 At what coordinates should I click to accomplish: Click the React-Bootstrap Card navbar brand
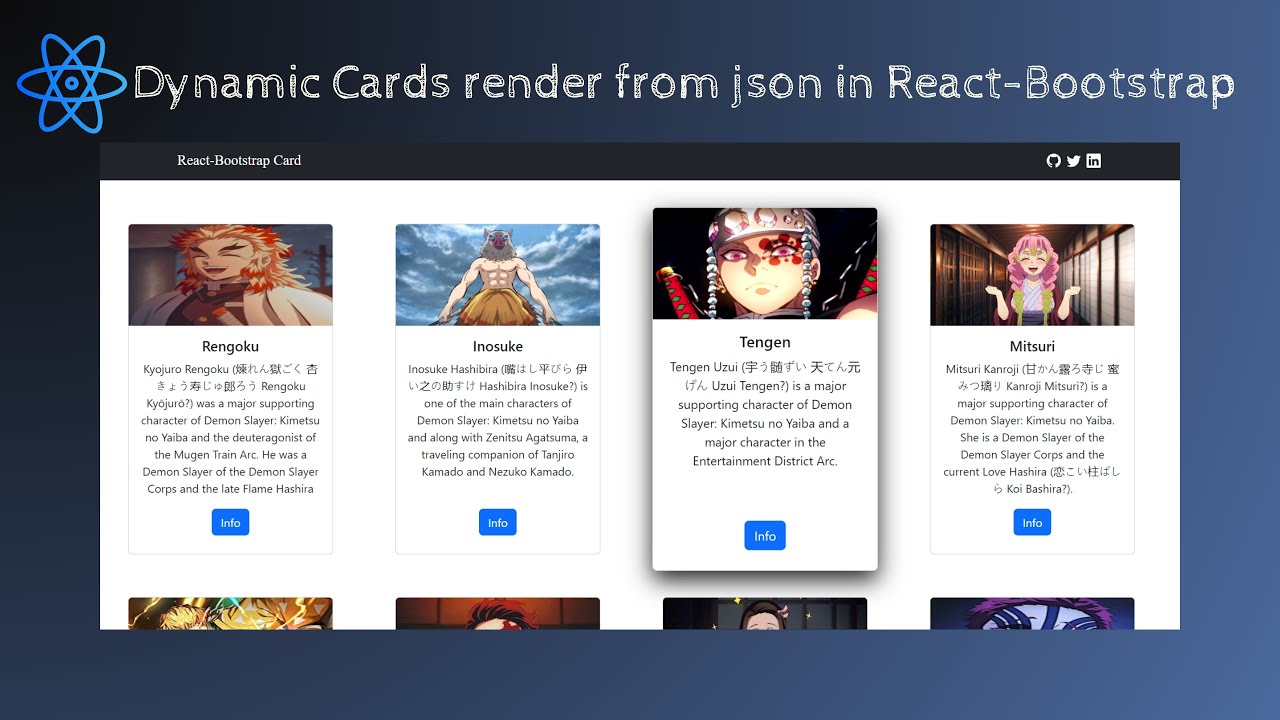pos(239,161)
